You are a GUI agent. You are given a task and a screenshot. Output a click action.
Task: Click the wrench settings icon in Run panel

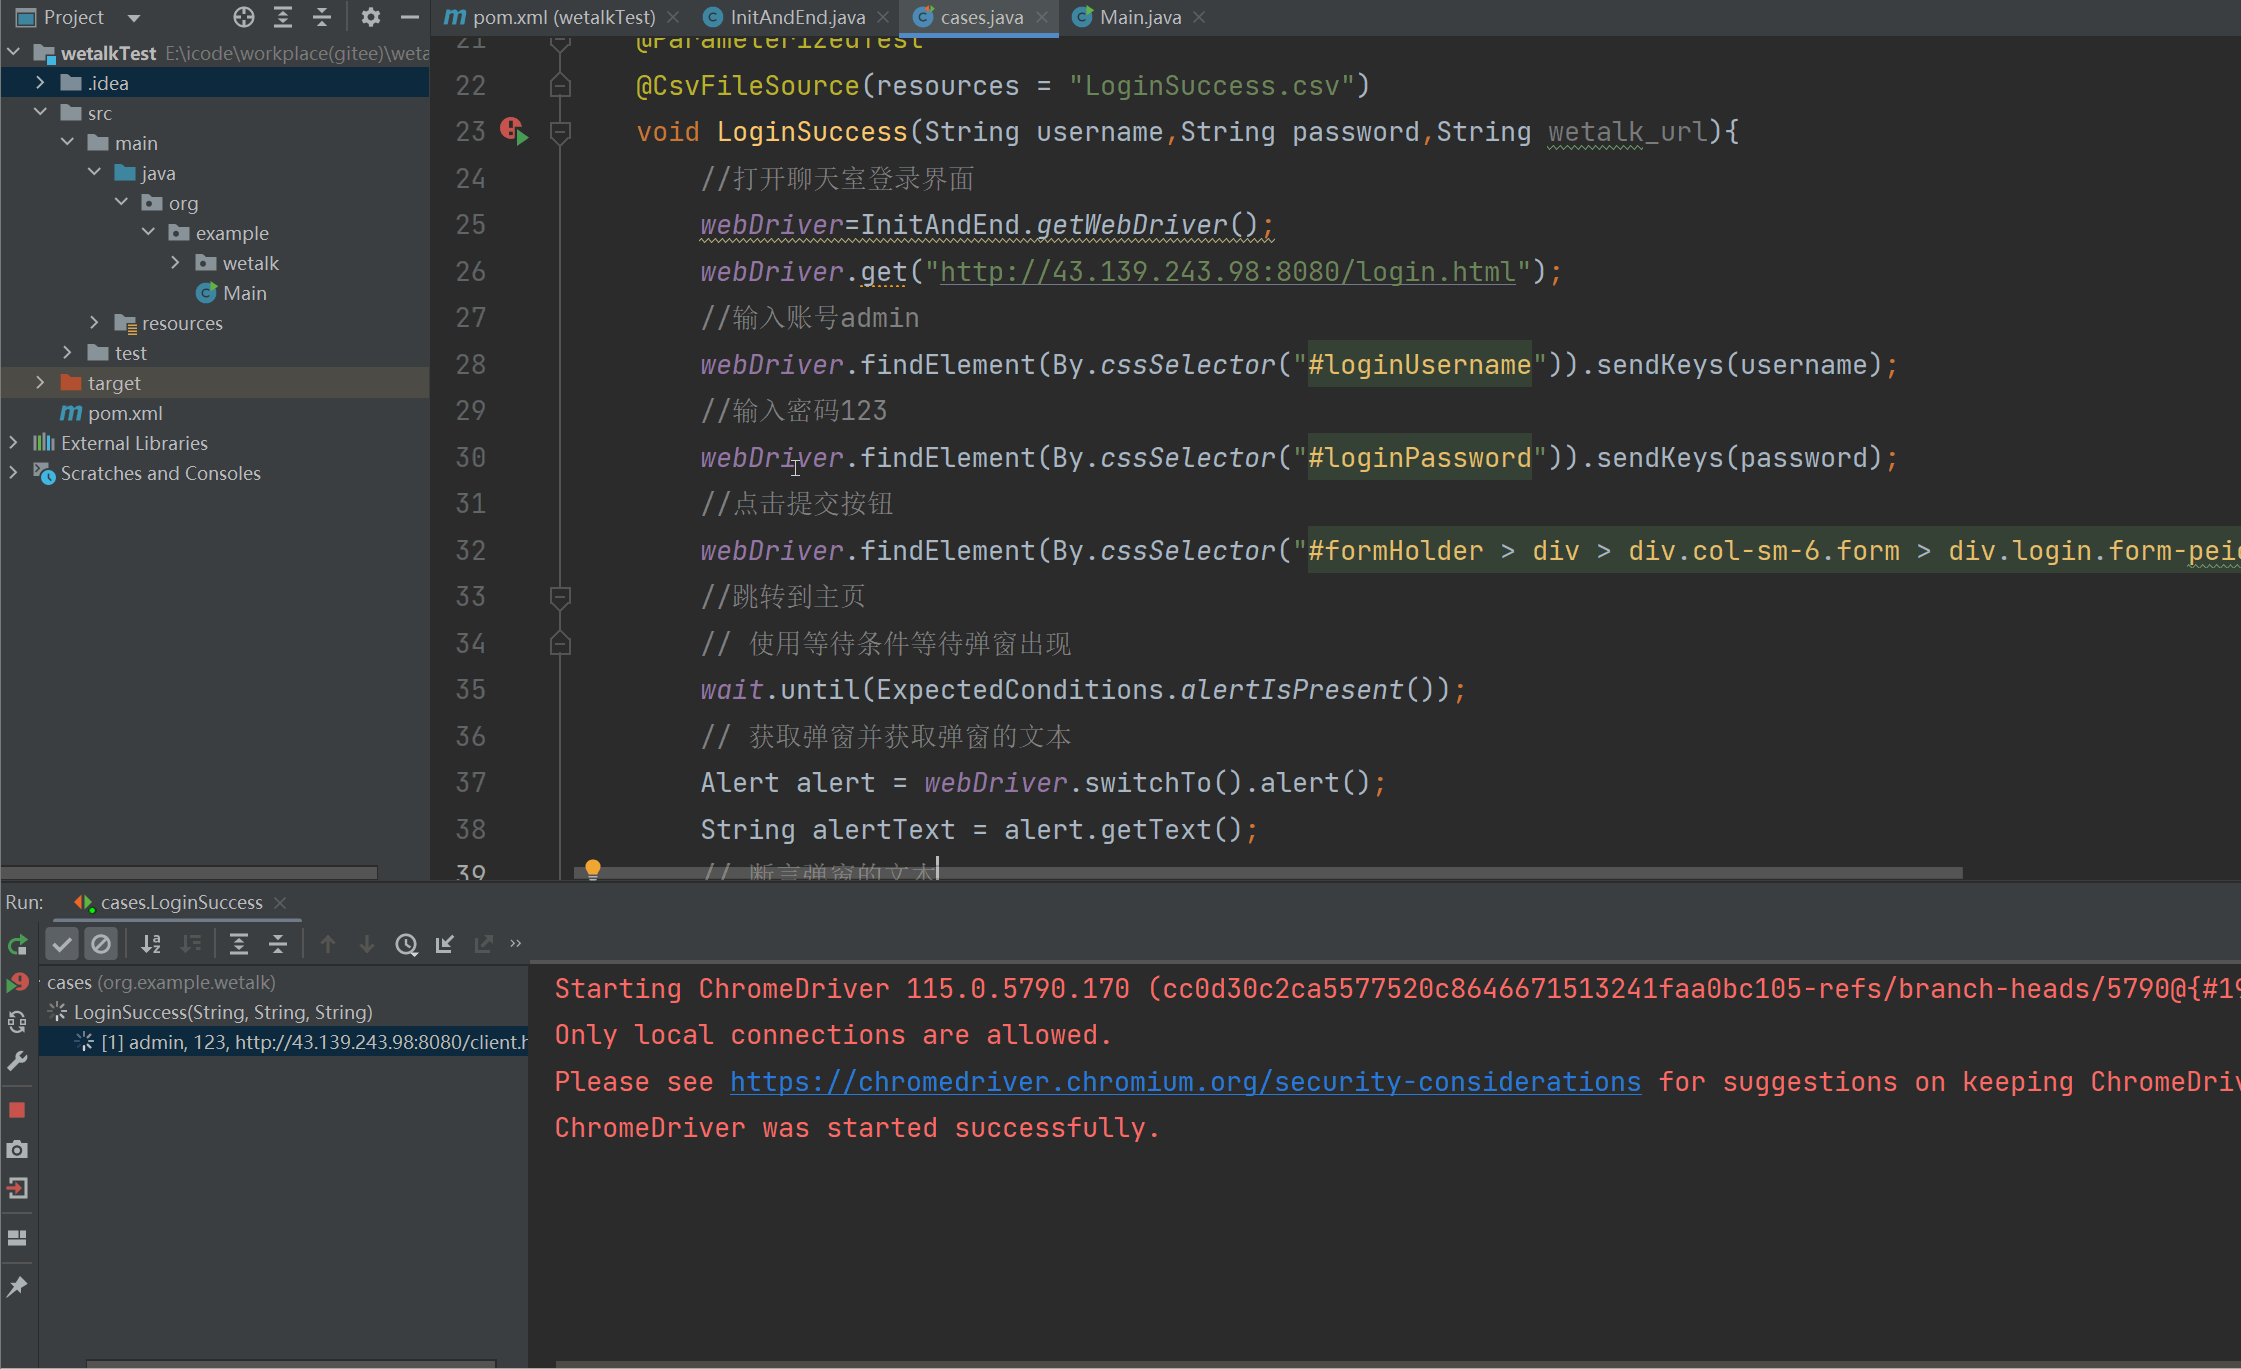pos(17,1061)
